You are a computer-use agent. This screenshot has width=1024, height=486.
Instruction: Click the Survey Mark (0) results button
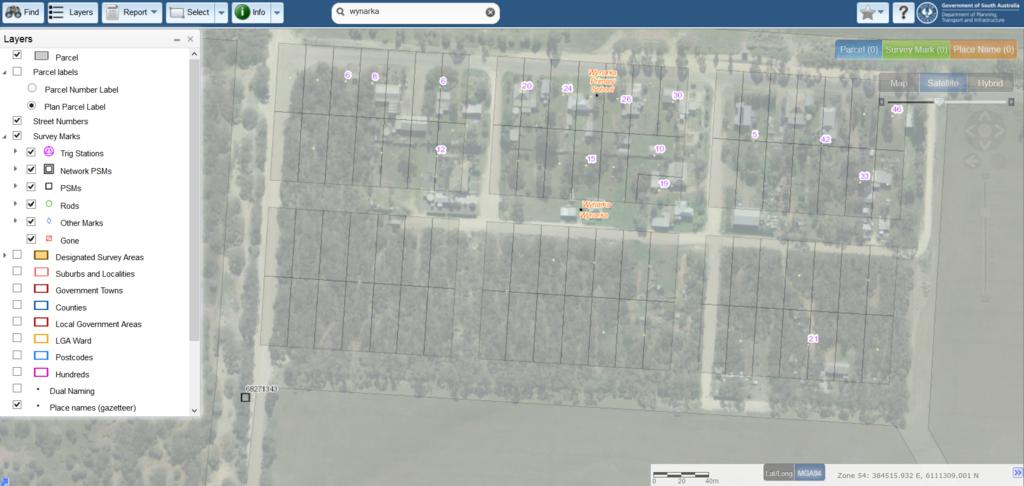click(x=915, y=49)
